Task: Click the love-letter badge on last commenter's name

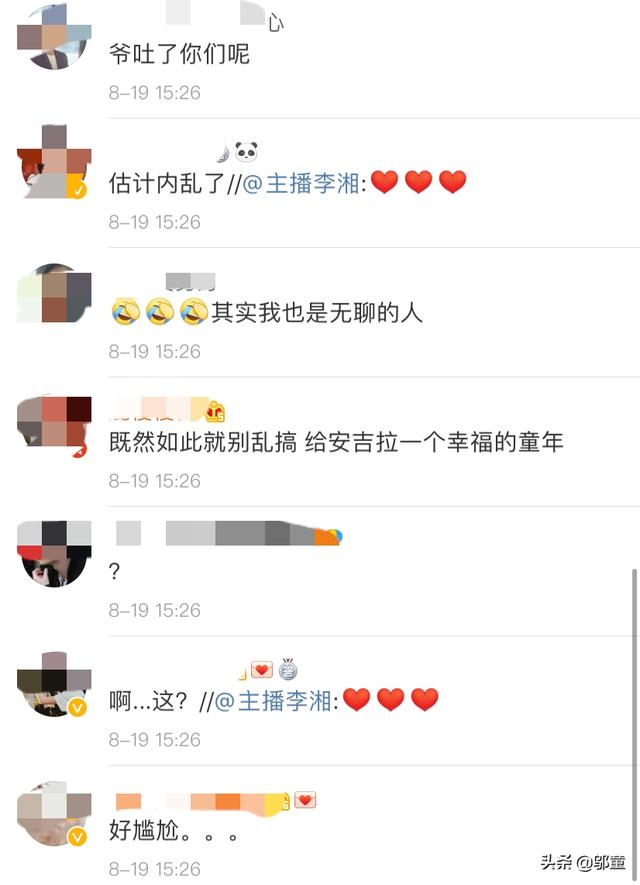Action: 305,799
